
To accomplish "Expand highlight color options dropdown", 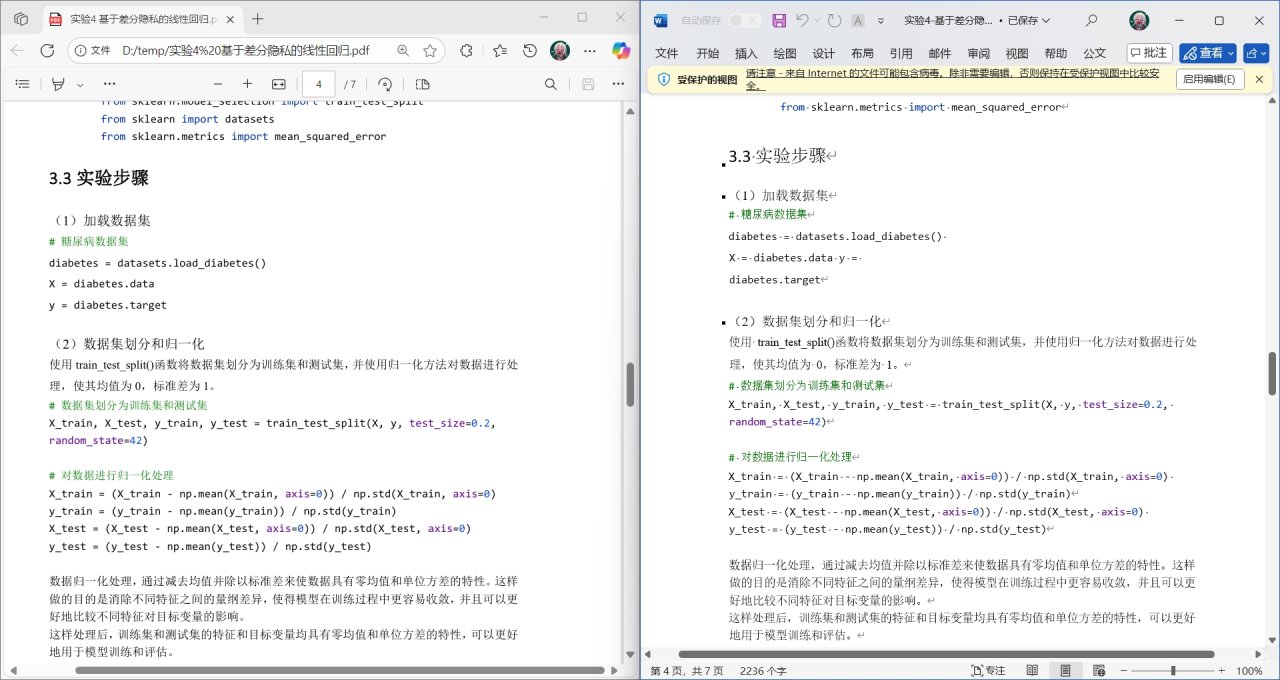I will pyautogui.click(x=80, y=85).
